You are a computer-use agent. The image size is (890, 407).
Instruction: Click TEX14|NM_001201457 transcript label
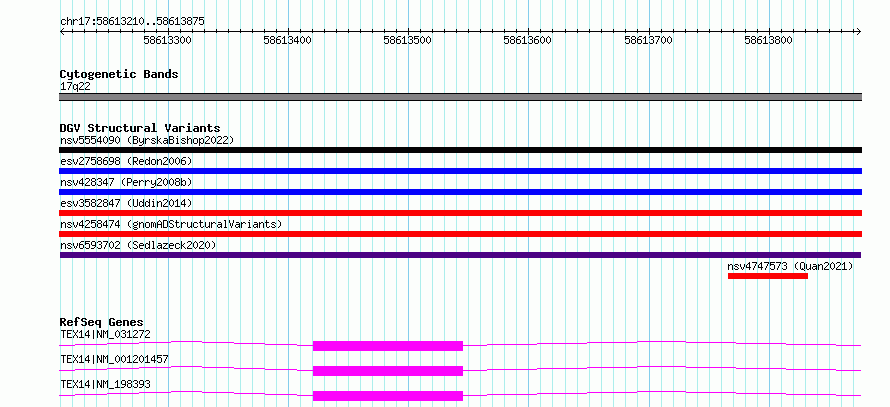pyautogui.click(x=114, y=359)
